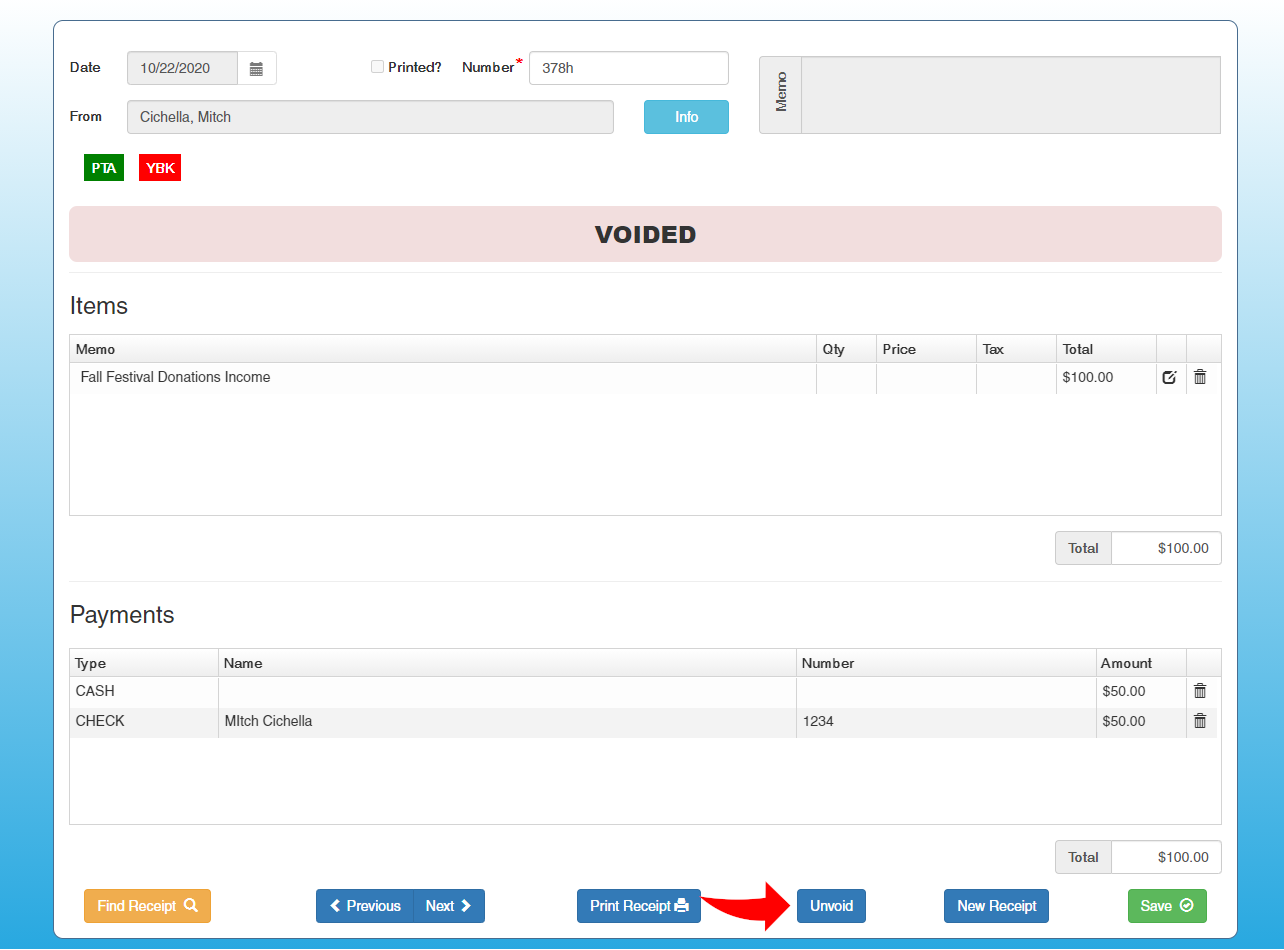Click the Info button
The height and width of the screenshot is (950, 1284).
[686, 117]
